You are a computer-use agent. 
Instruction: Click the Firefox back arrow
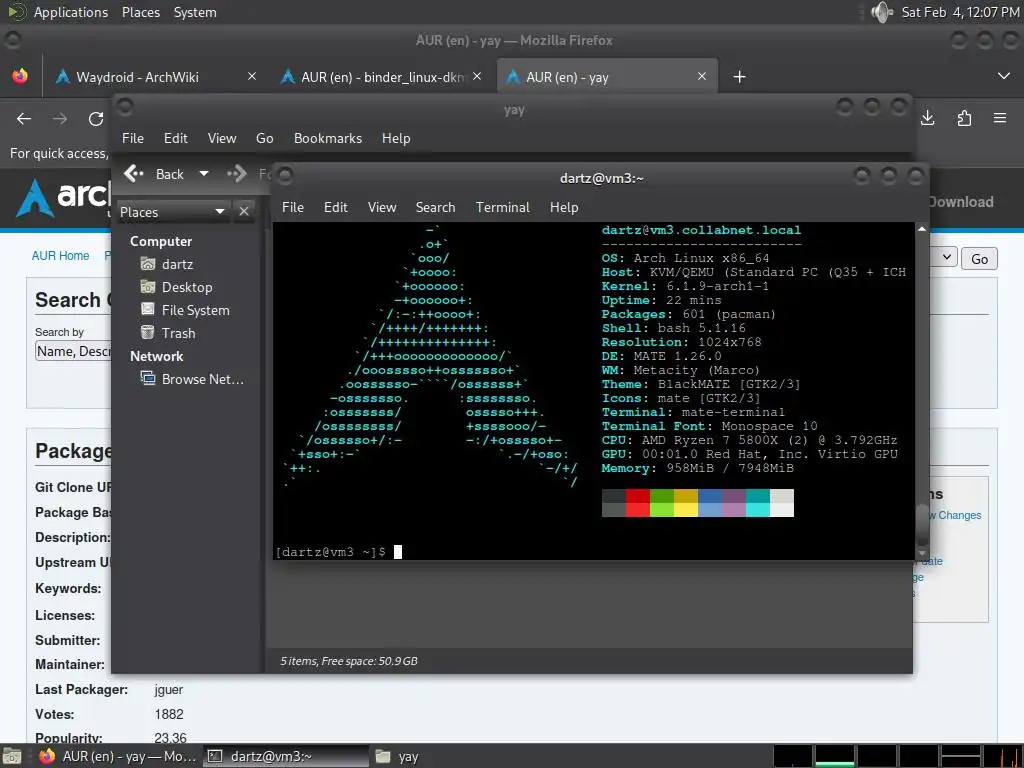(24, 119)
